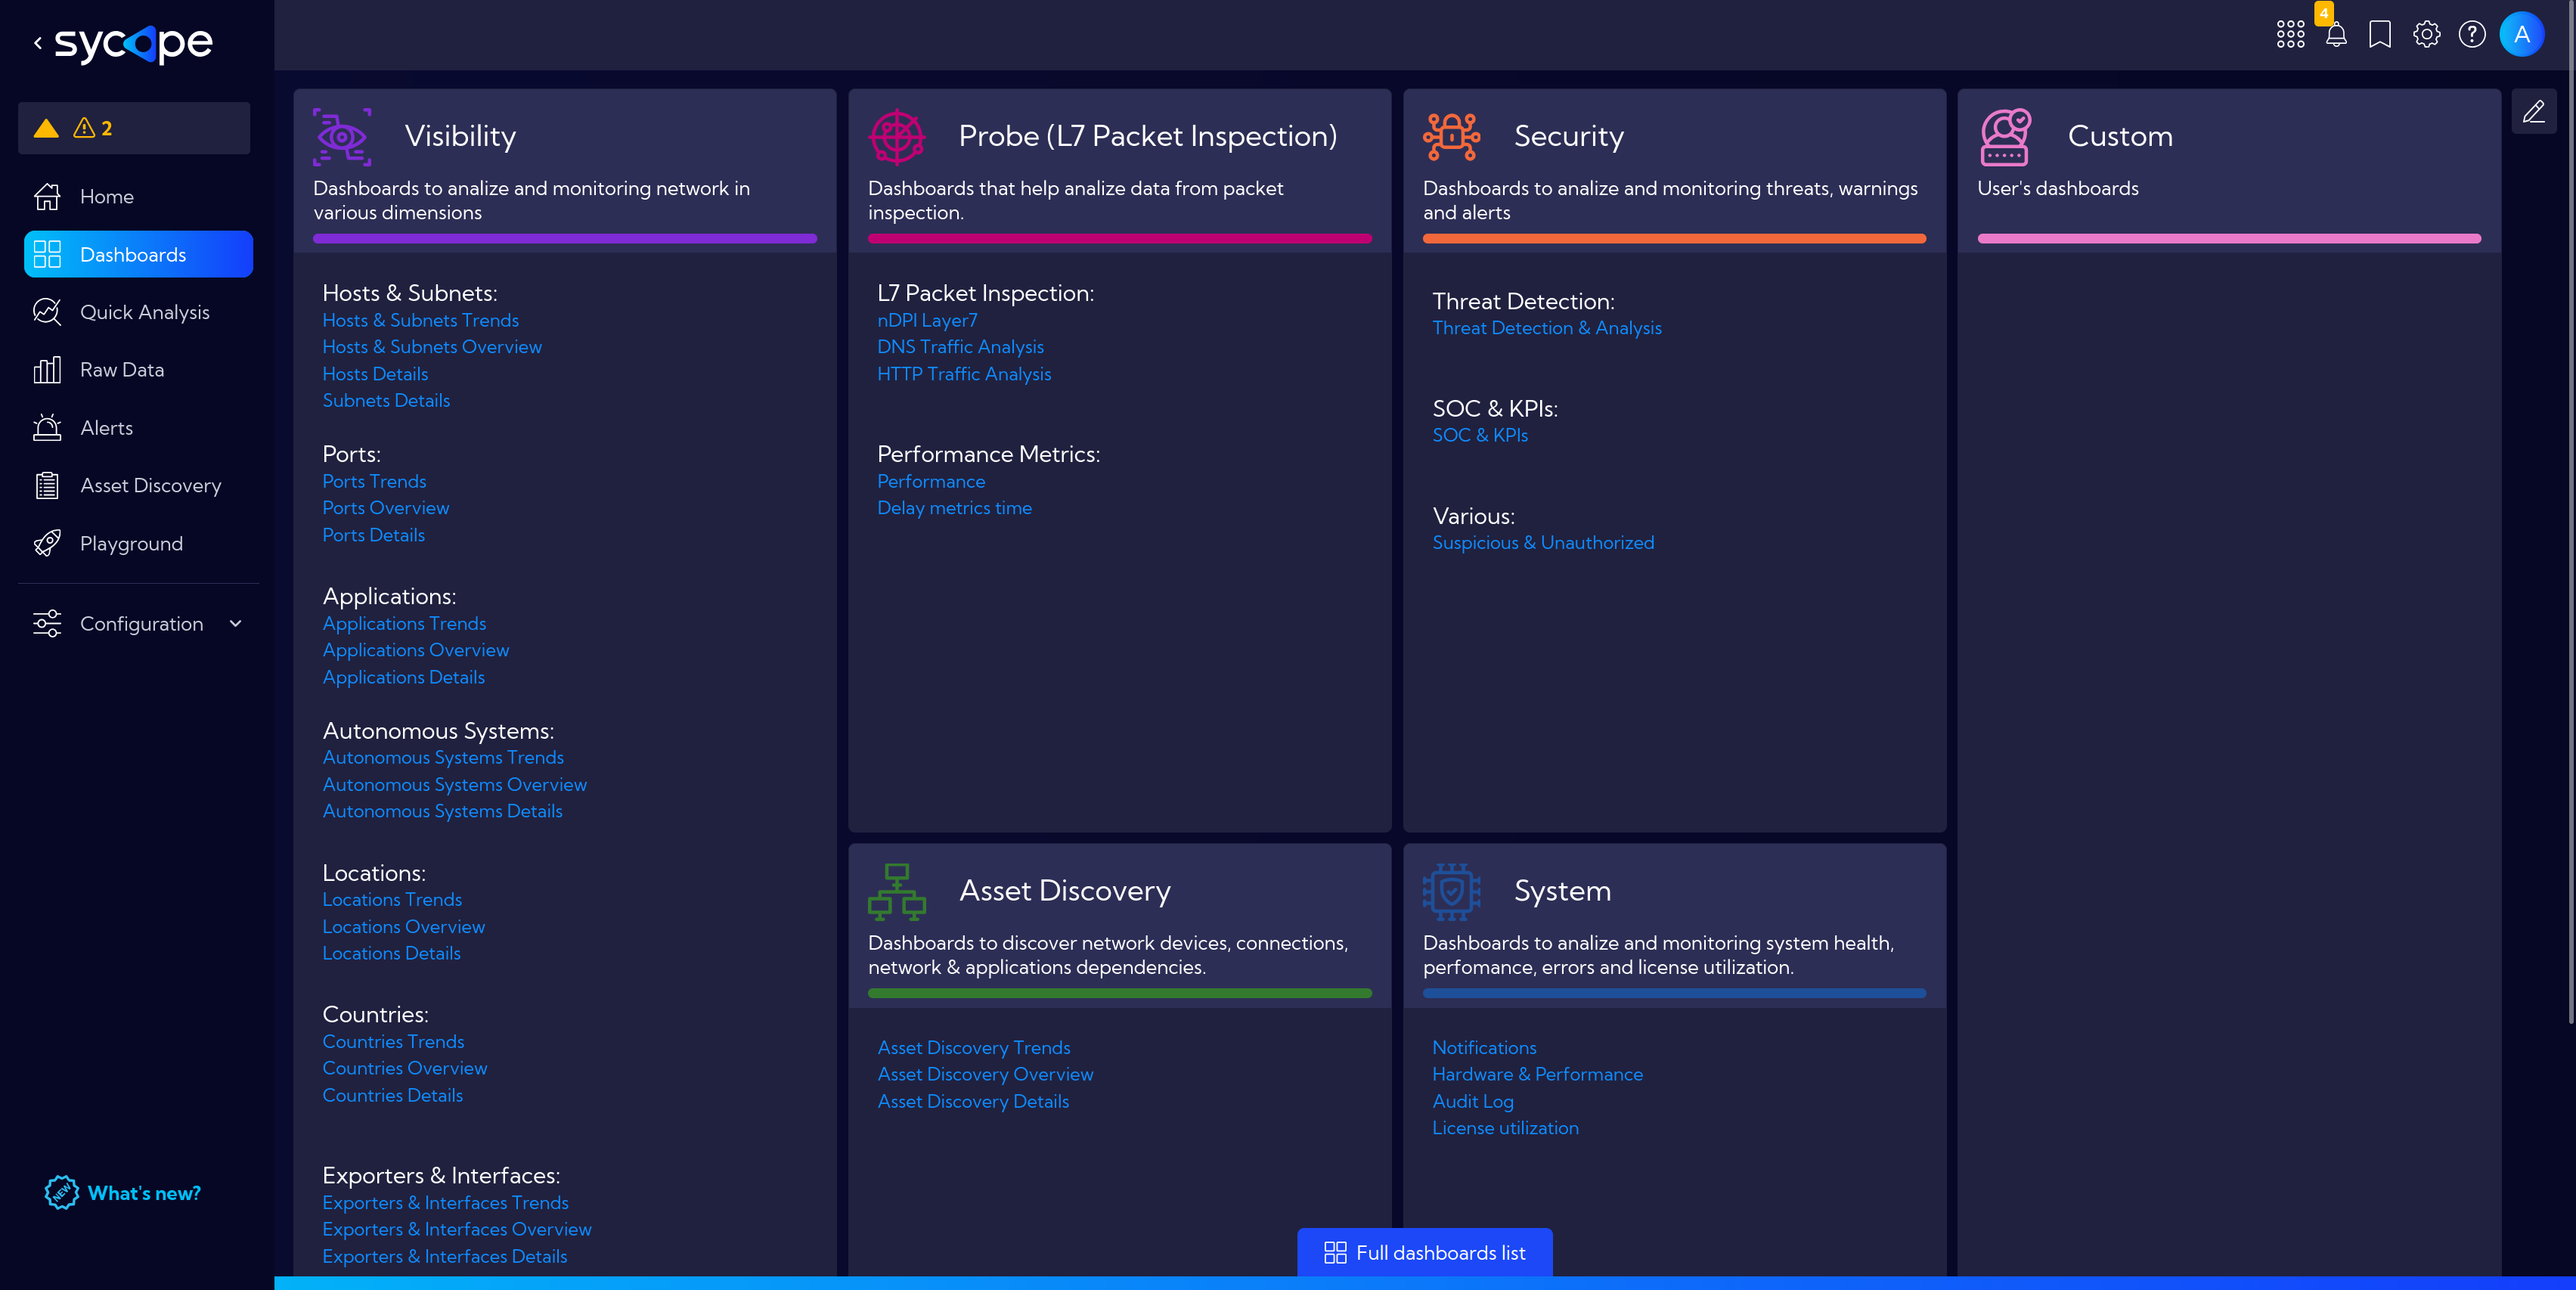
Task: Click the Quick Analysis sidebar icon
Action: tap(48, 311)
